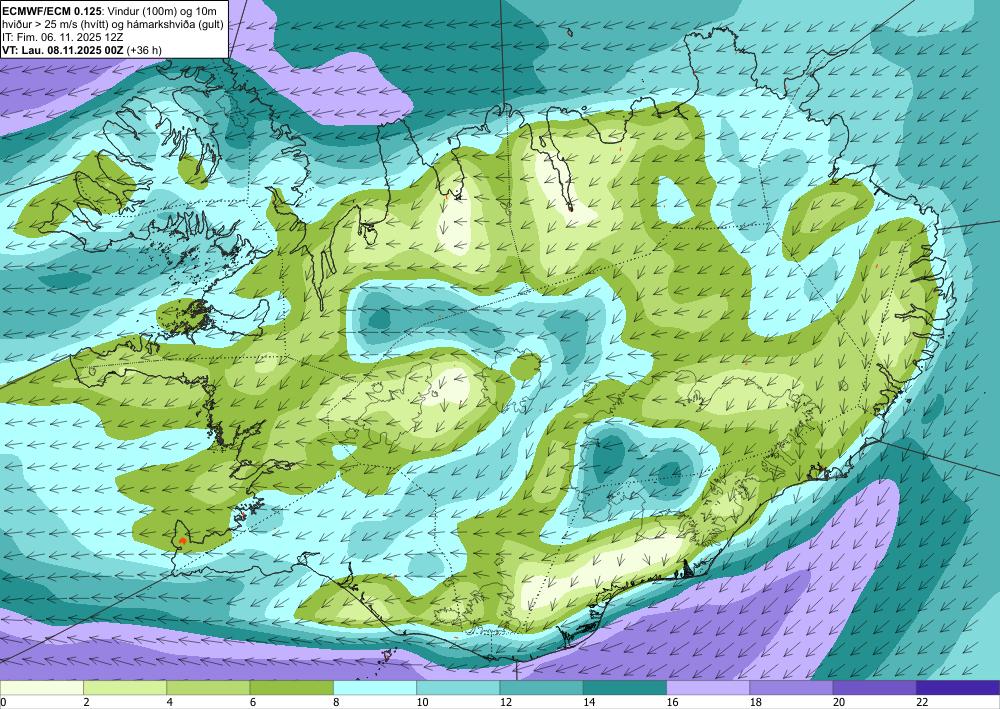Click the pale yellow 0–2 legend swatch
The image size is (1000, 709).
41,688
